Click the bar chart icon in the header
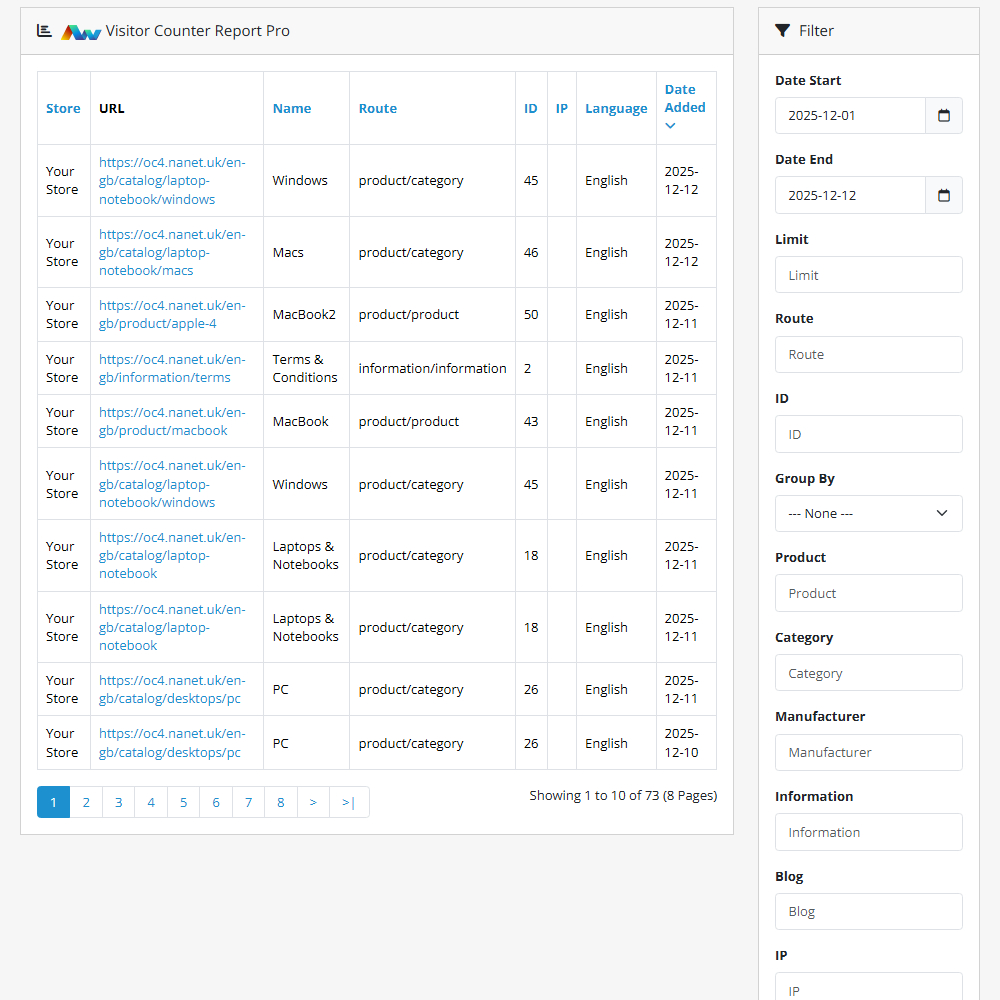This screenshot has width=1000, height=1000. point(43,30)
